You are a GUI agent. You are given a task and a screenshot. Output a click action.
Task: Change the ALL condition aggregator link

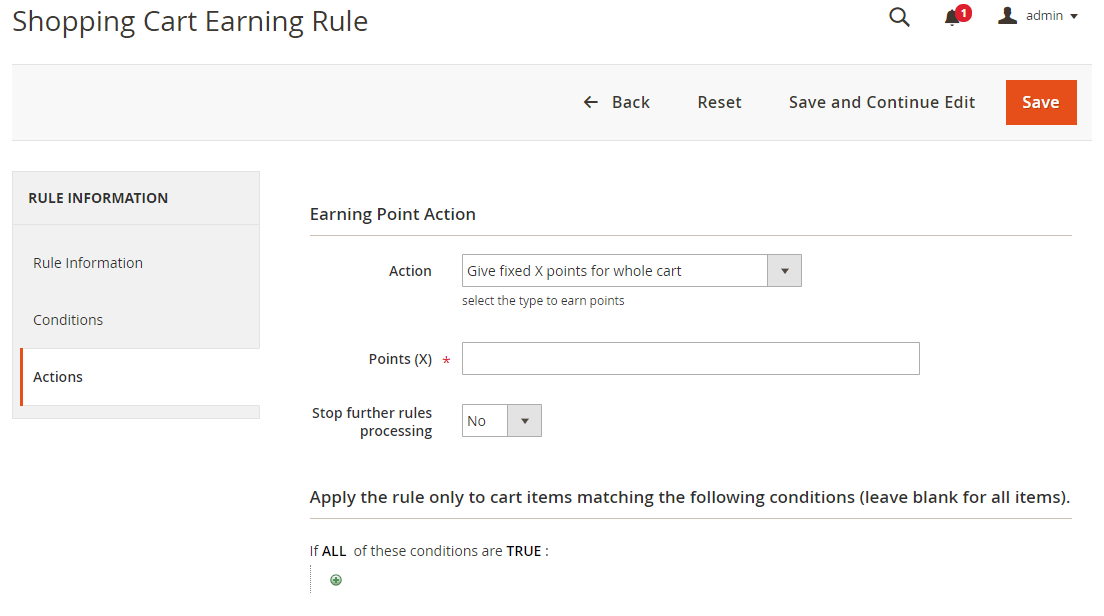(334, 551)
